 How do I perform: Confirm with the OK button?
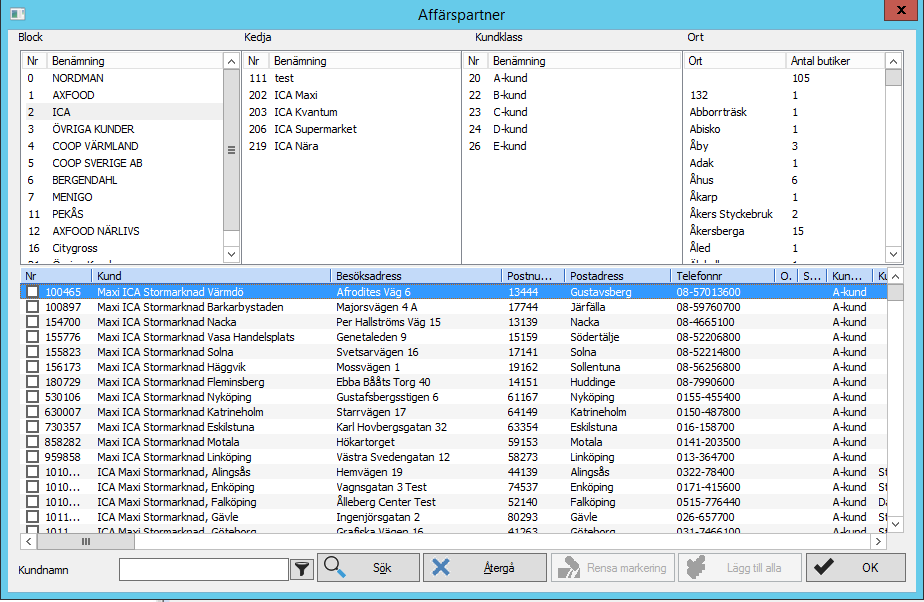[x=856, y=568]
